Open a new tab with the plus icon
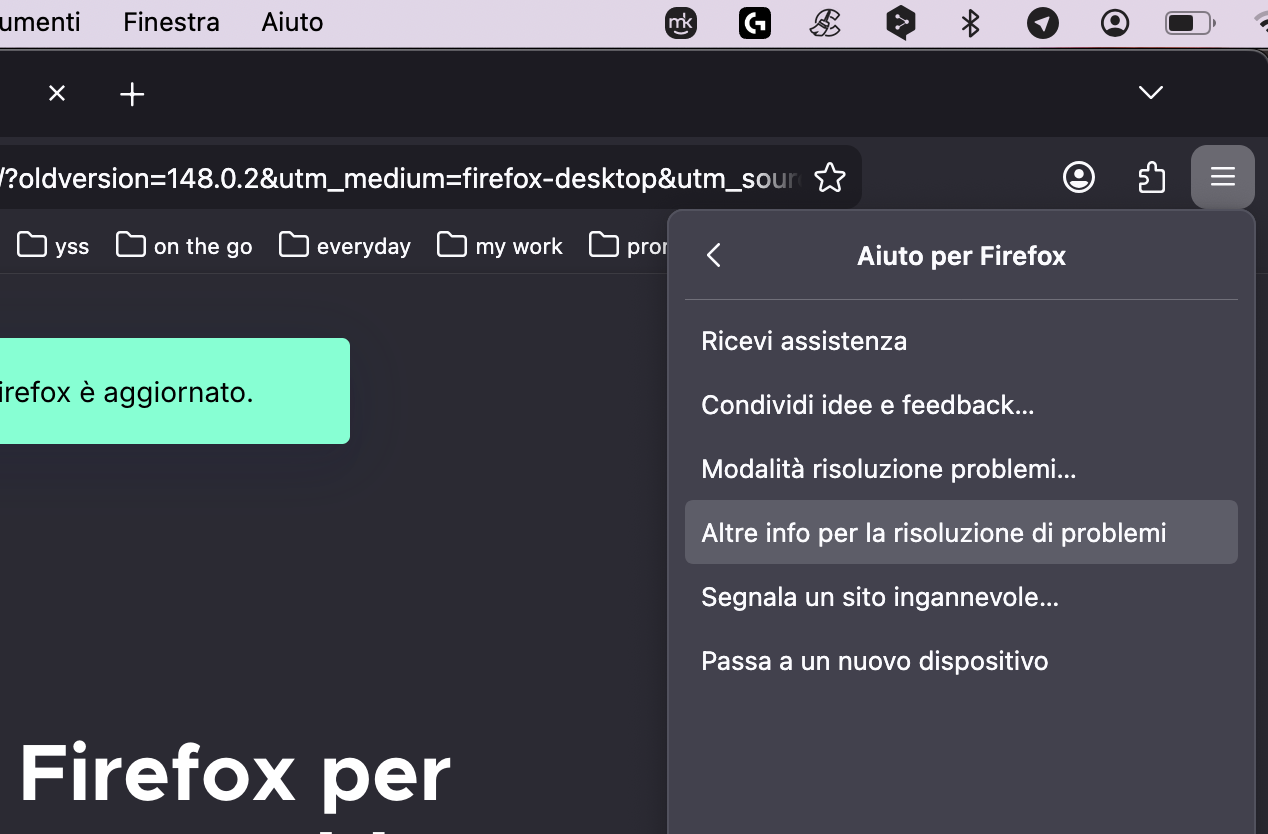 pos(131,94)
